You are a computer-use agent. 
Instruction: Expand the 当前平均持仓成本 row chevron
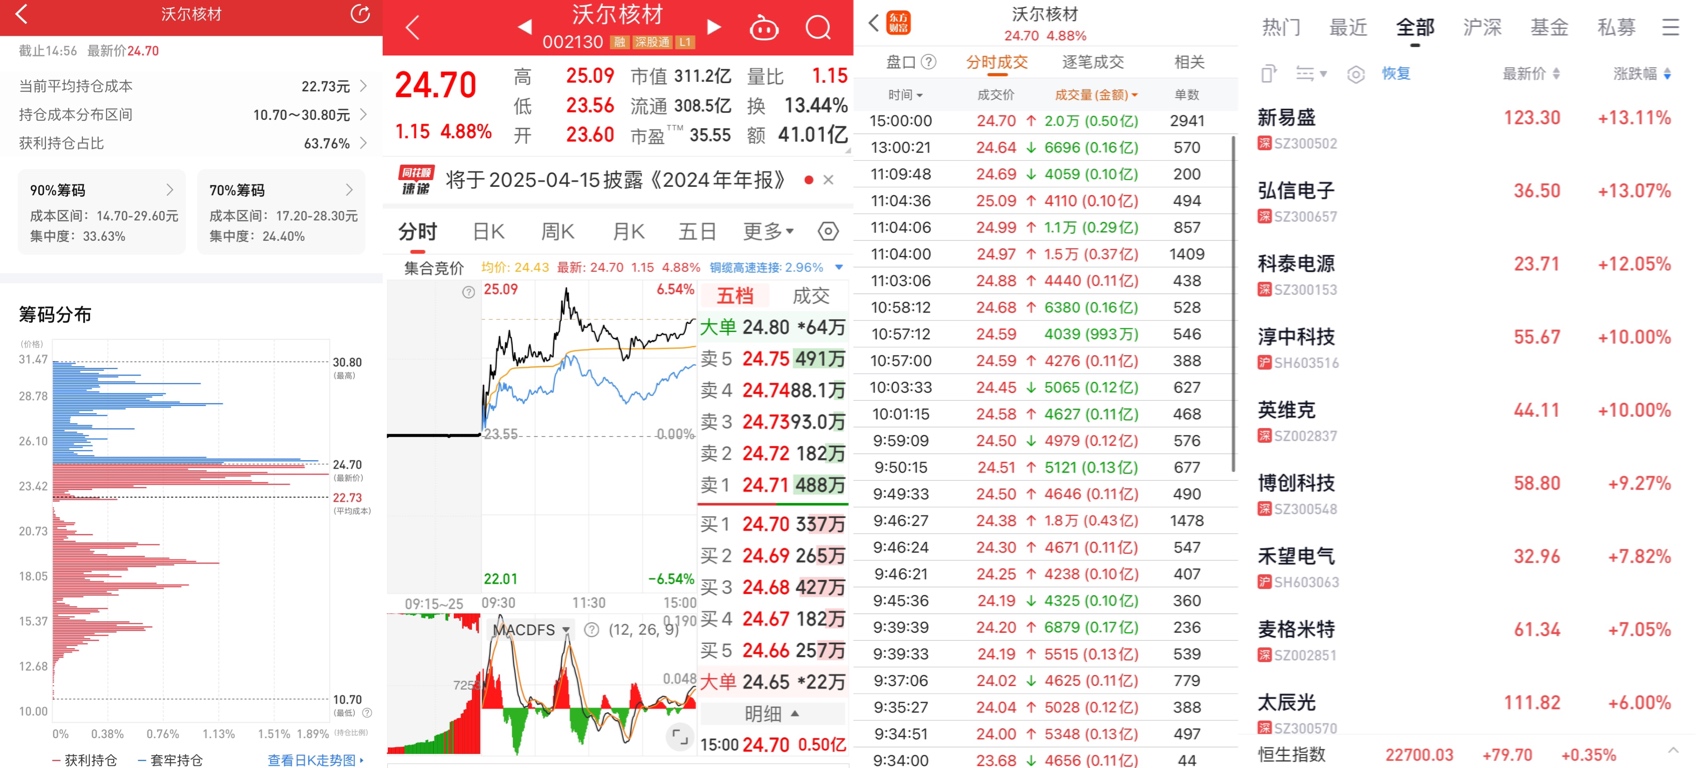point(363,86)
